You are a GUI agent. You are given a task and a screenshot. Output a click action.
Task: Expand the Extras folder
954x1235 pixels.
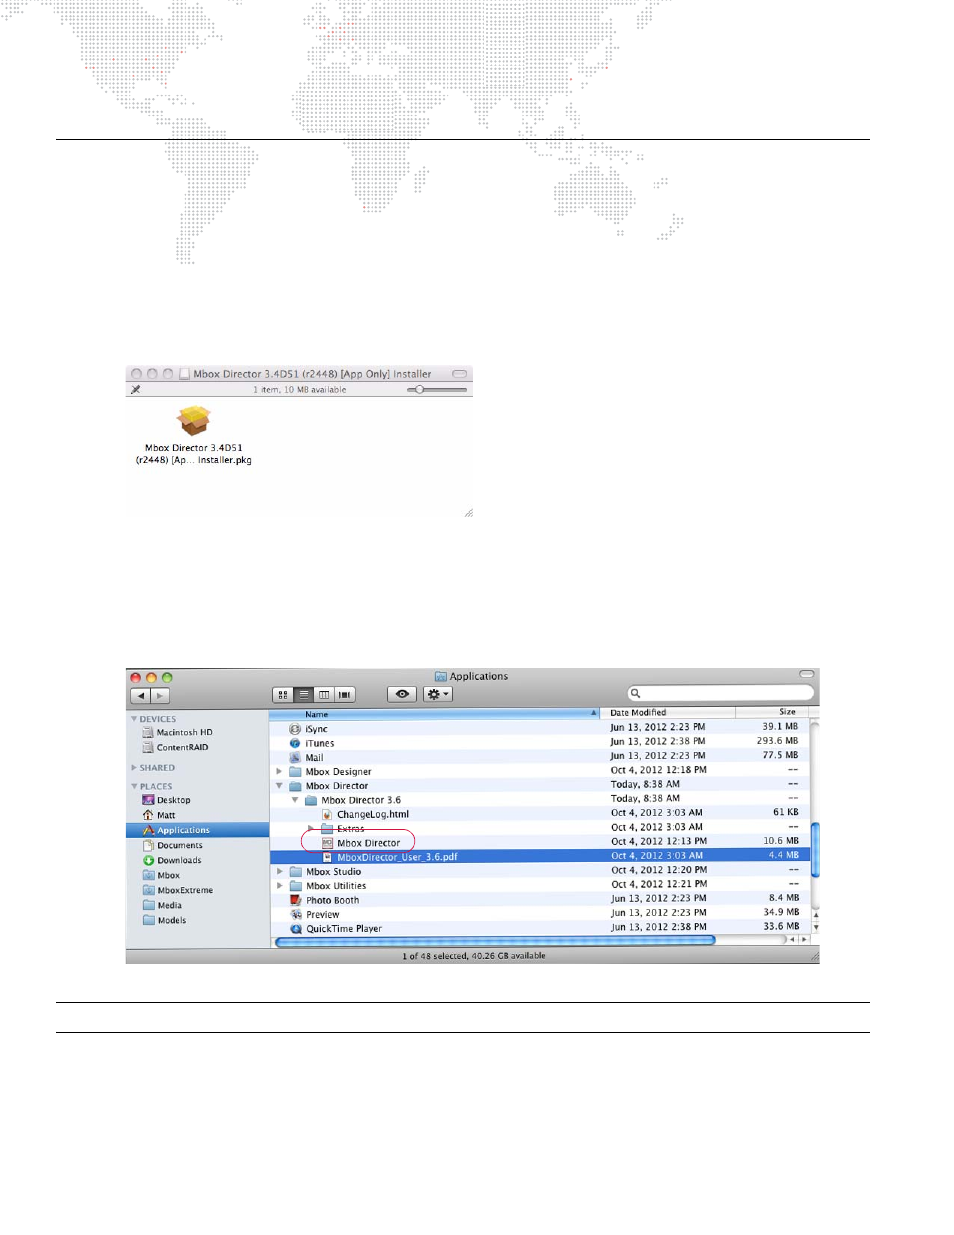coord(311,828)
